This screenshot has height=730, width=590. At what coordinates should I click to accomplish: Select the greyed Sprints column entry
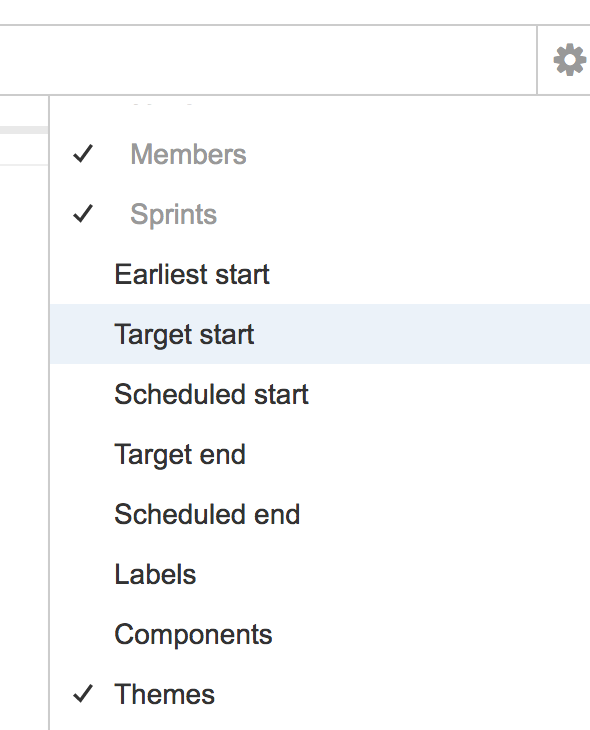pos(173,215)
